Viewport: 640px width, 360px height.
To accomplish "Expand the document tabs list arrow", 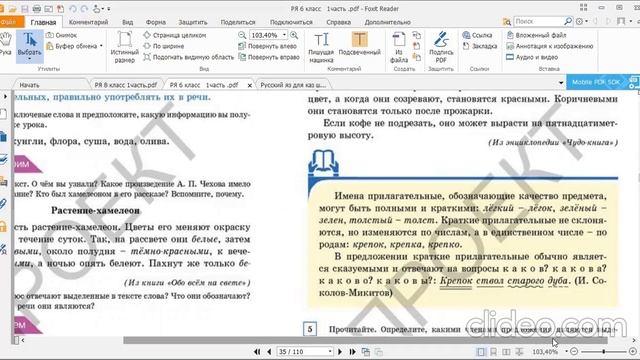I will [x=561, y=83].
